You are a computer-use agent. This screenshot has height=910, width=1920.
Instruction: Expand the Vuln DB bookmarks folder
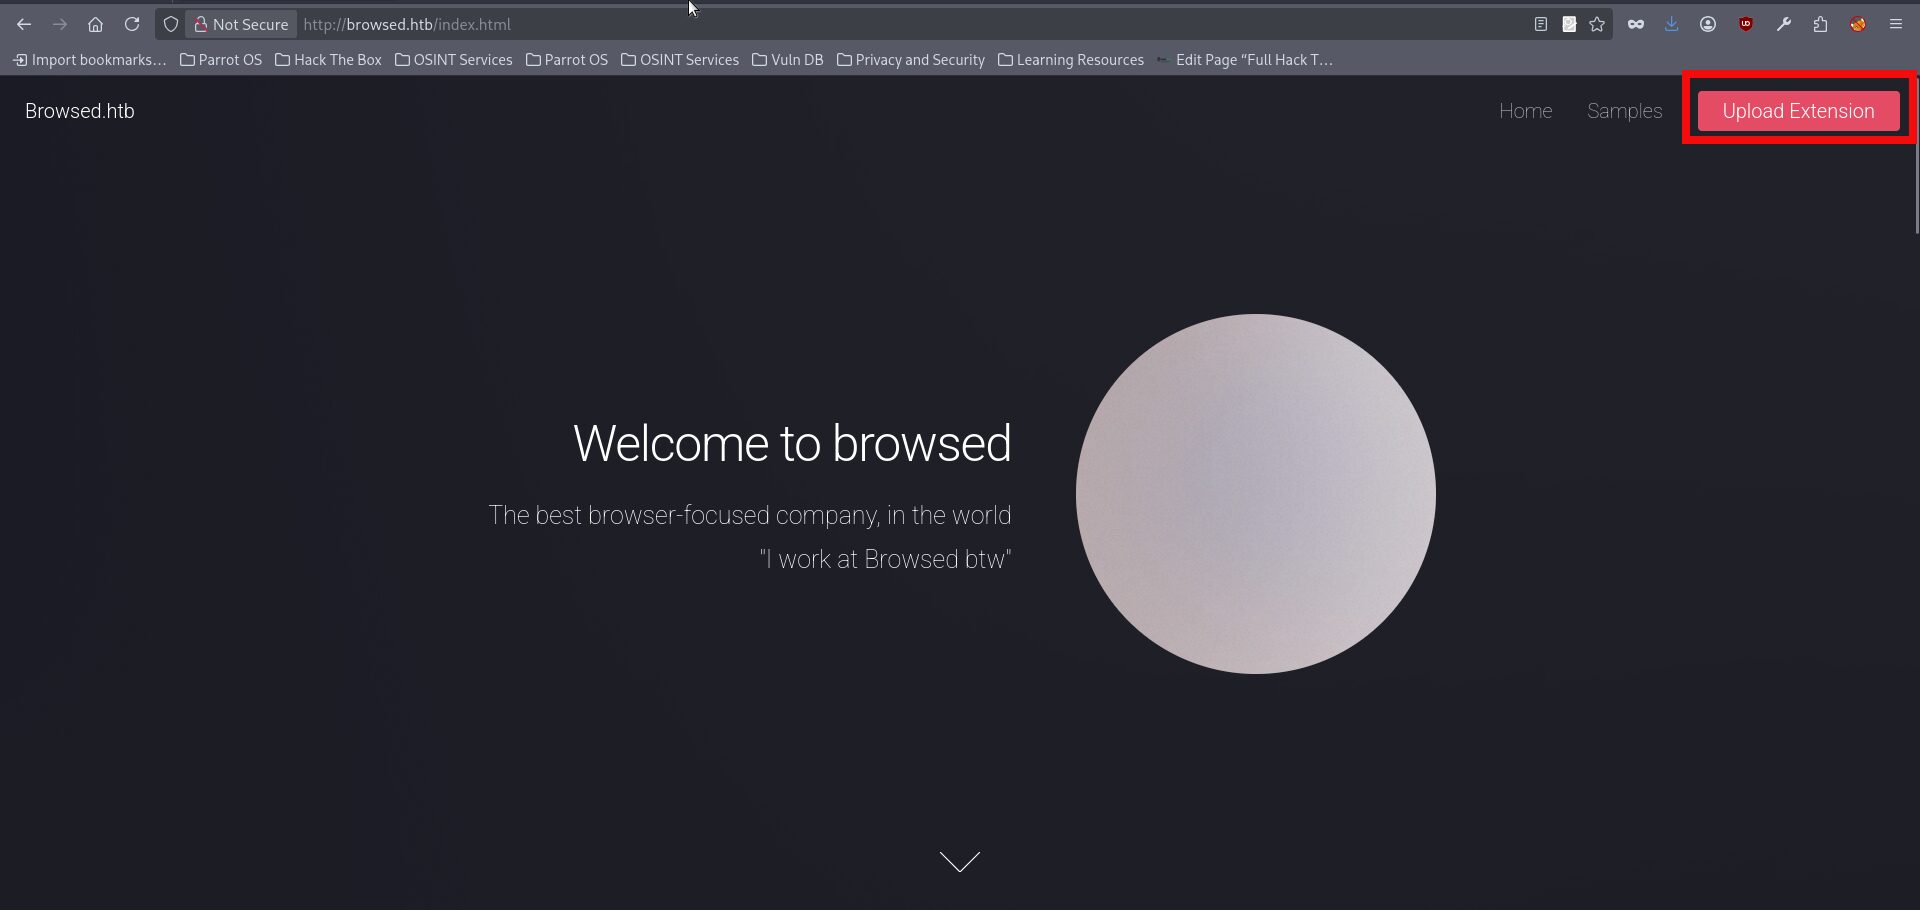788,60
